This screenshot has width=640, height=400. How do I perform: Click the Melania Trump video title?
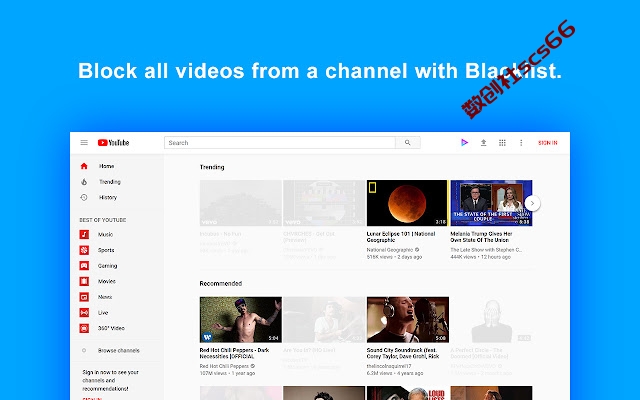pyautogui.click(x=481, y=237)
